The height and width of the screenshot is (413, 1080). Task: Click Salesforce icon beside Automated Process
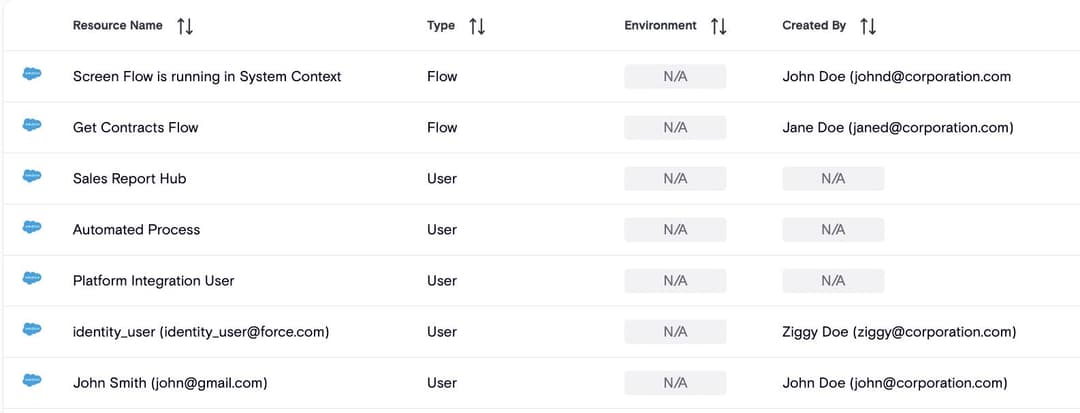[32, 228]
